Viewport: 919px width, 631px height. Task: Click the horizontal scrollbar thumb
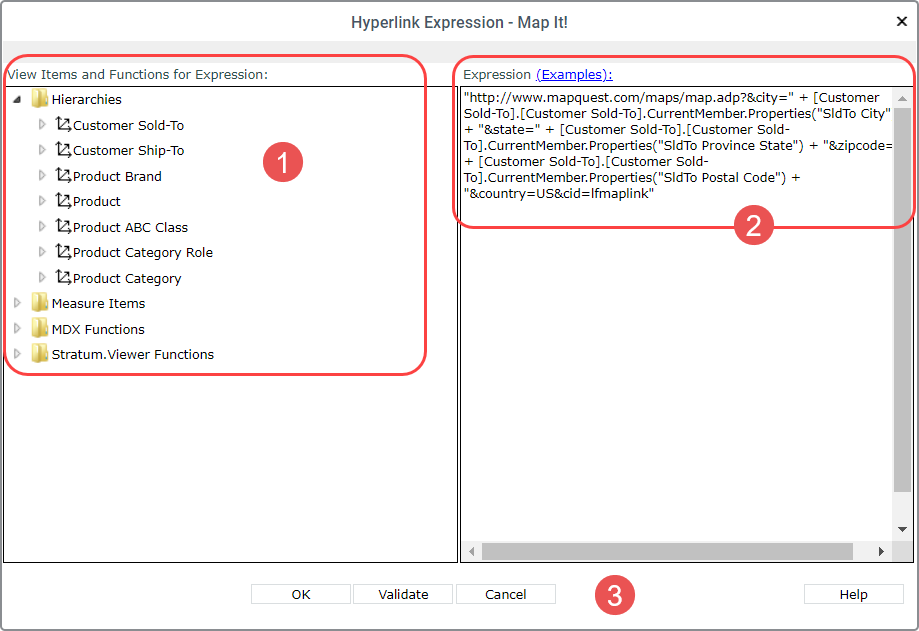667,551
